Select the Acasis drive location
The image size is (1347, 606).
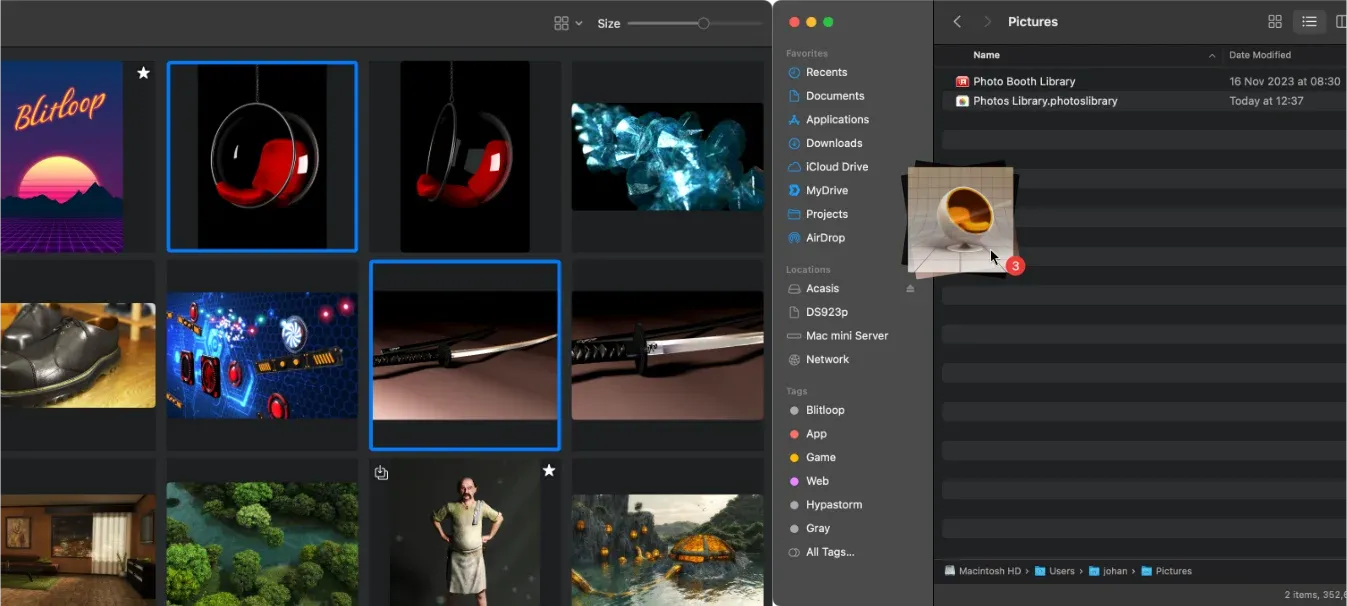point(822,289)
